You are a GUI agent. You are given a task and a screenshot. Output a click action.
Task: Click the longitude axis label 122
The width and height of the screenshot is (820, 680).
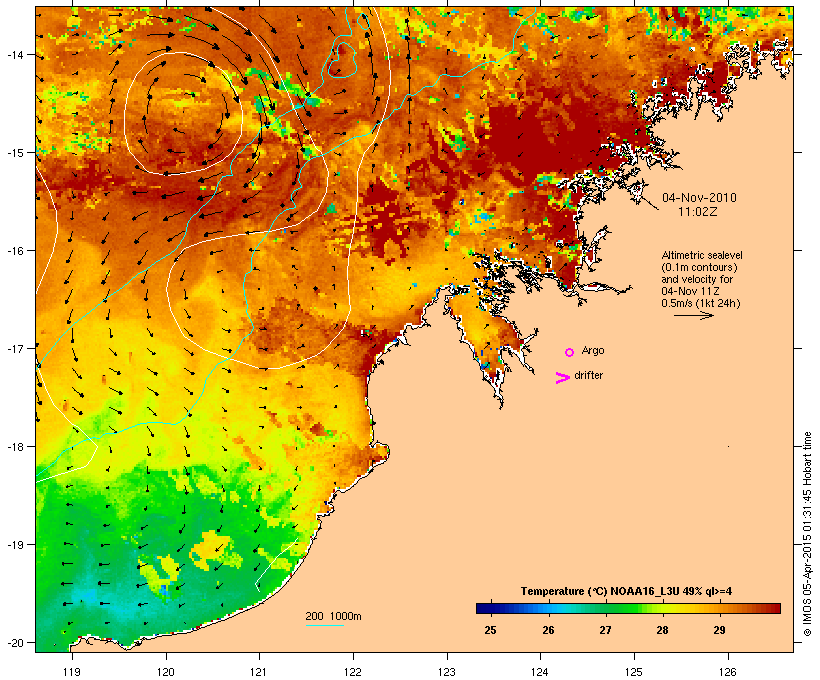click(353, 672)
